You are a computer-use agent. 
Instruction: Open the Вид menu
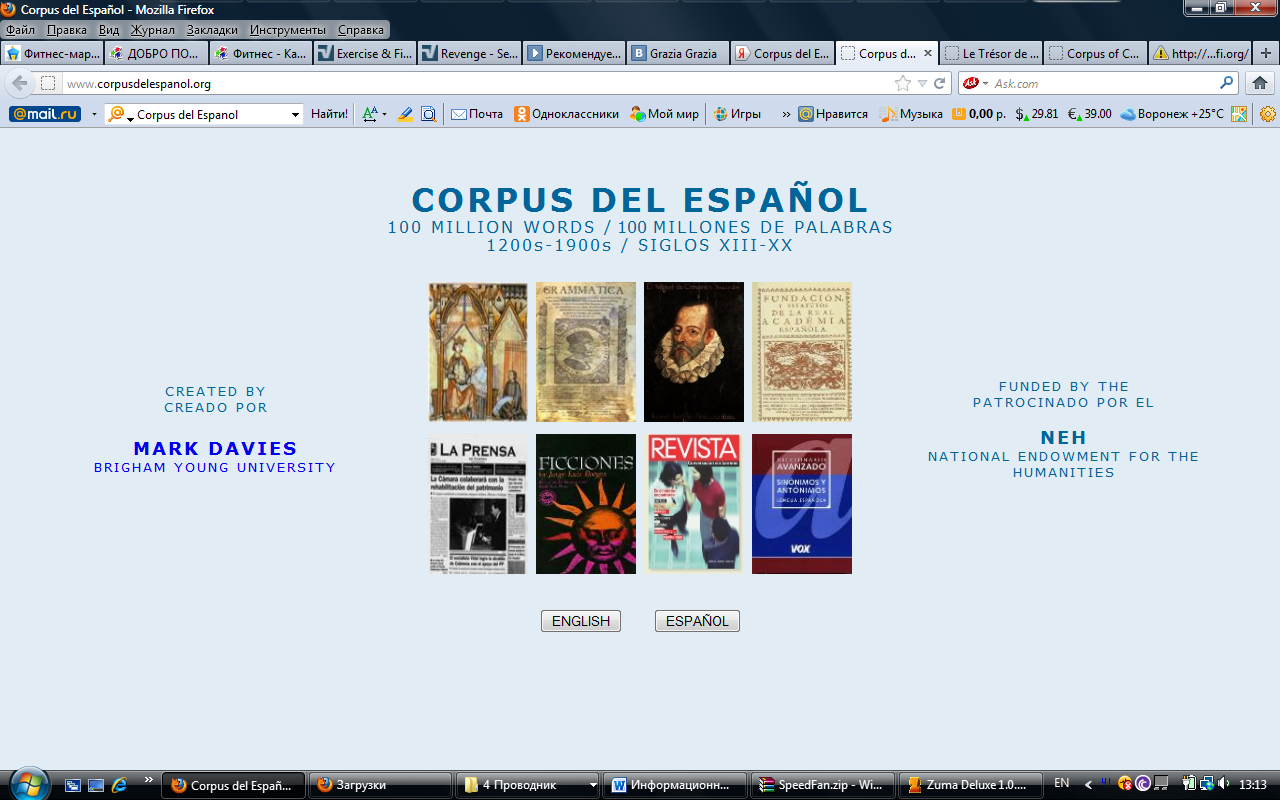pos(109,30)
